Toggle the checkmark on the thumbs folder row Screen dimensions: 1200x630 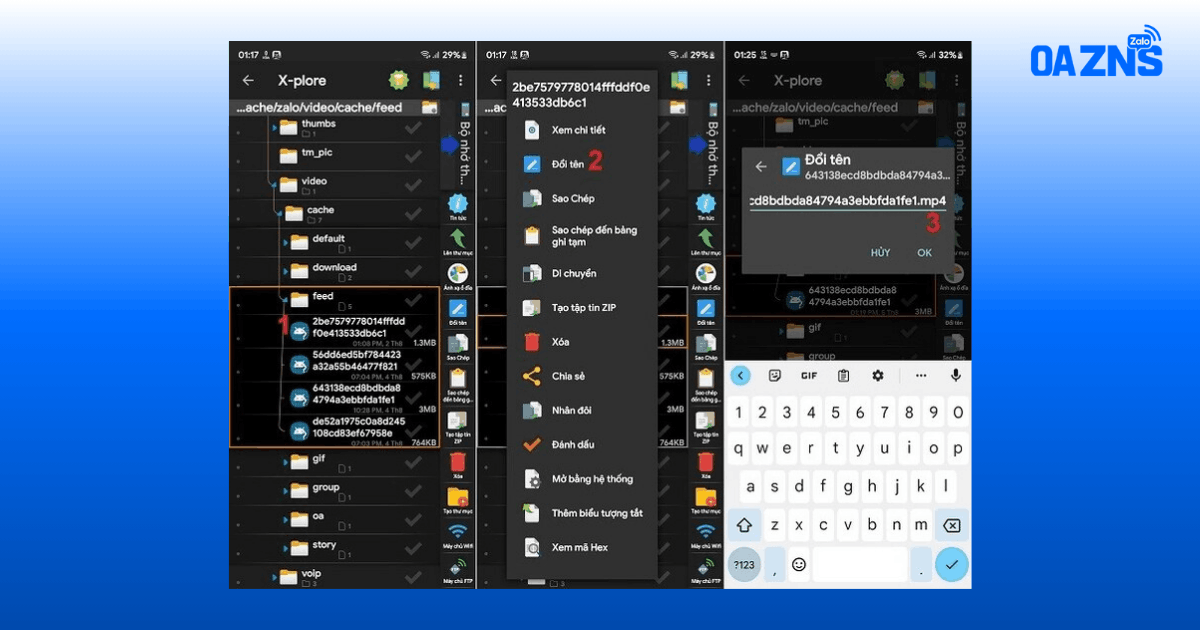413,128
